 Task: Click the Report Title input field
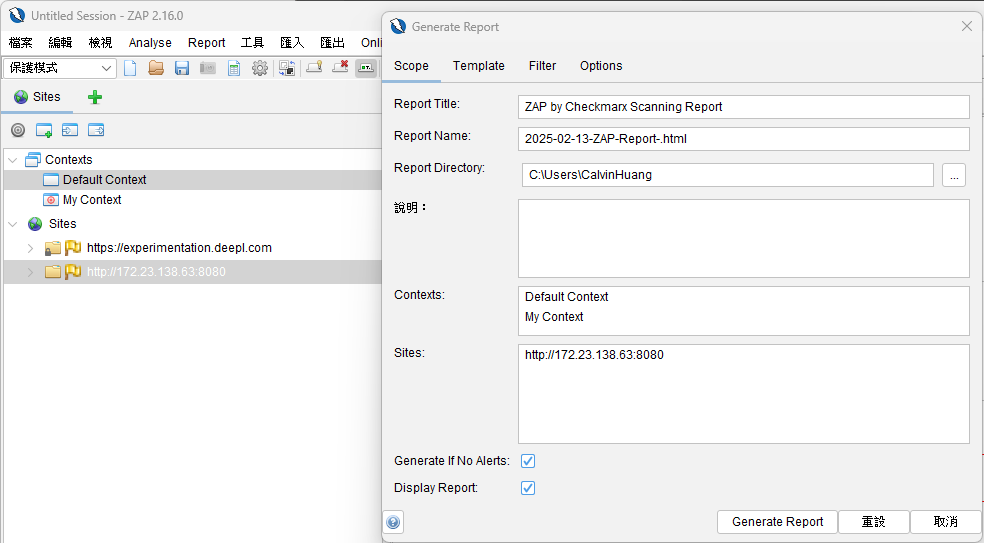pyautogui.click(x=743, y=107)
